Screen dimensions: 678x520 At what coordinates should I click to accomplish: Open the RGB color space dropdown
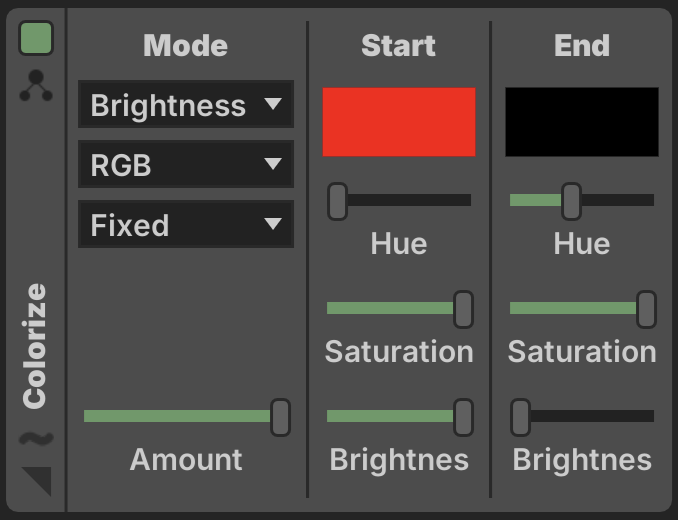[186, 165]
